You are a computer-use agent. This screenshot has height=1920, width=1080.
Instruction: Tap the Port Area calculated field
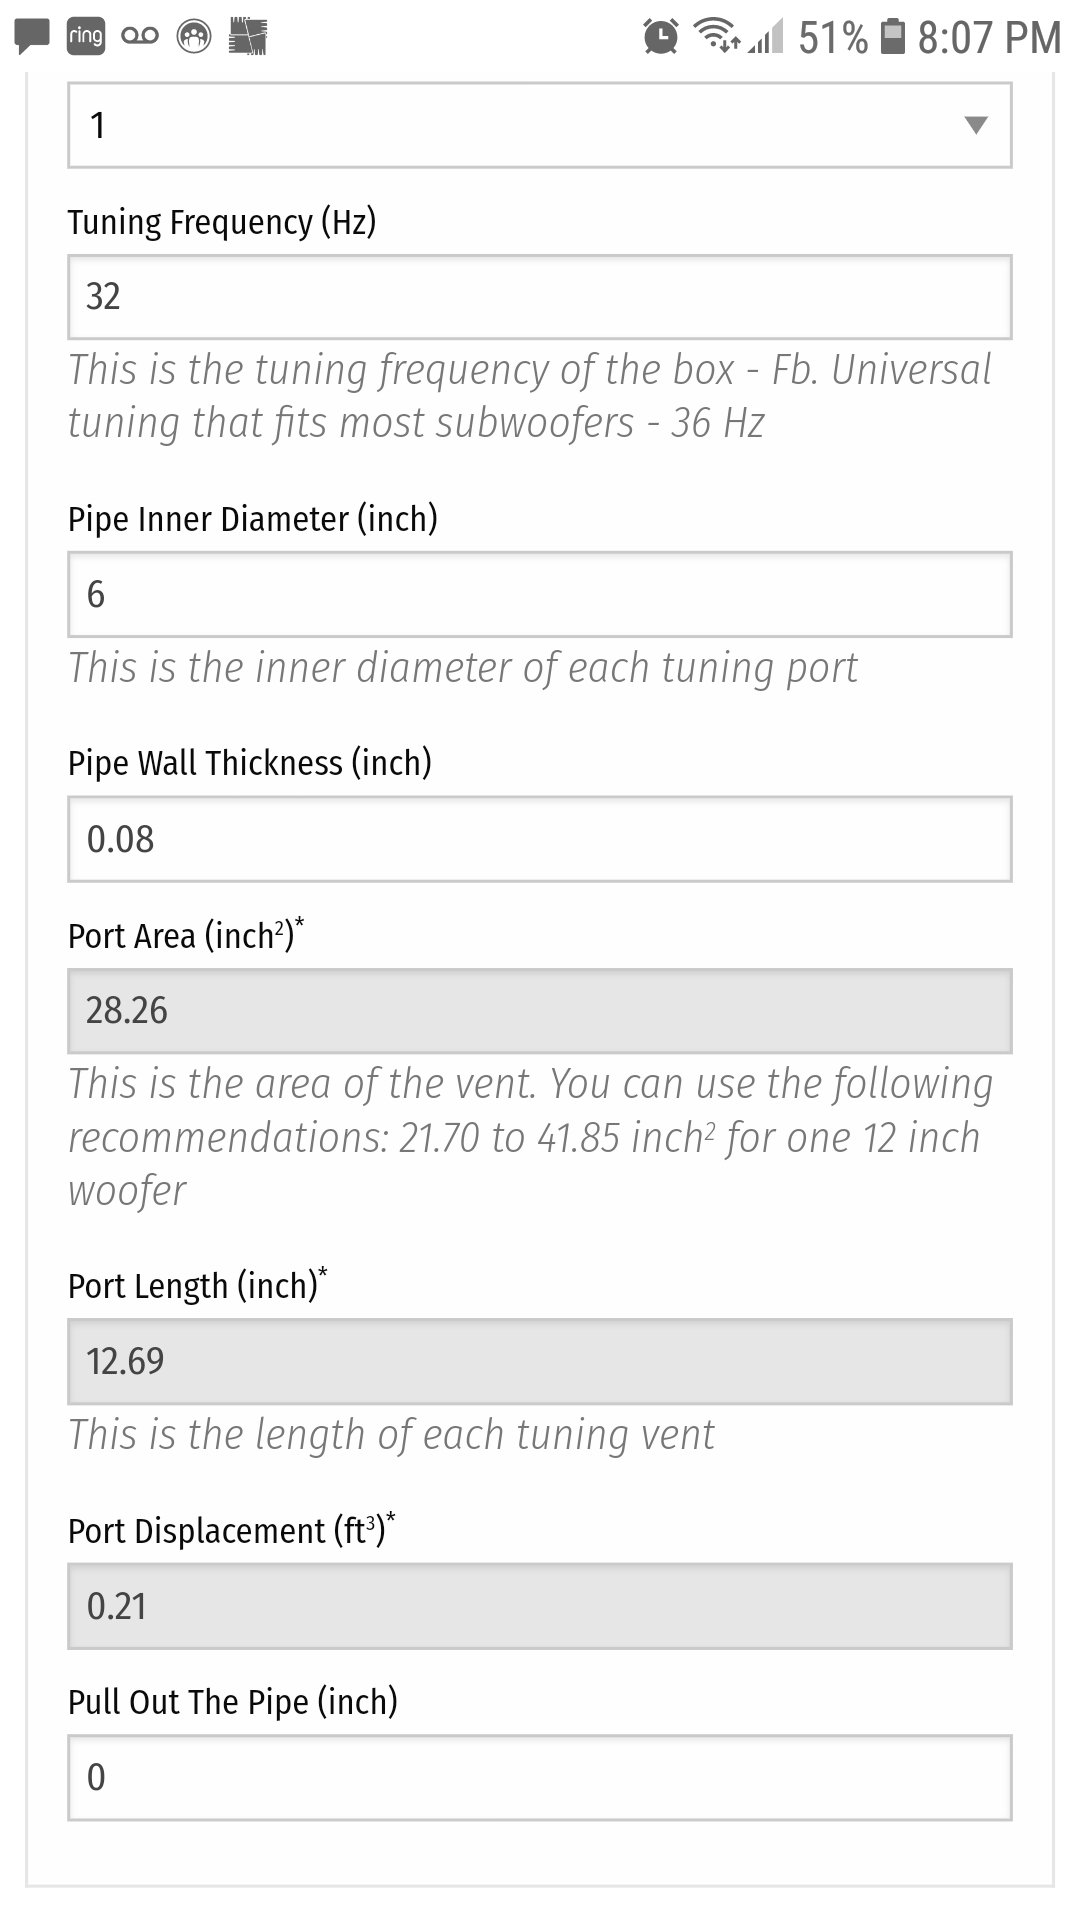click(x=540, y=1011)
